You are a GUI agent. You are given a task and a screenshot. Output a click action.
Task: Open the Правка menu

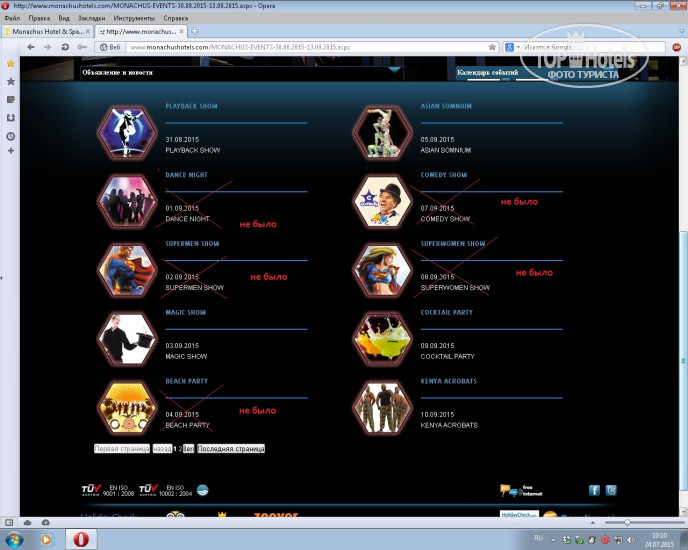(39, 18)
